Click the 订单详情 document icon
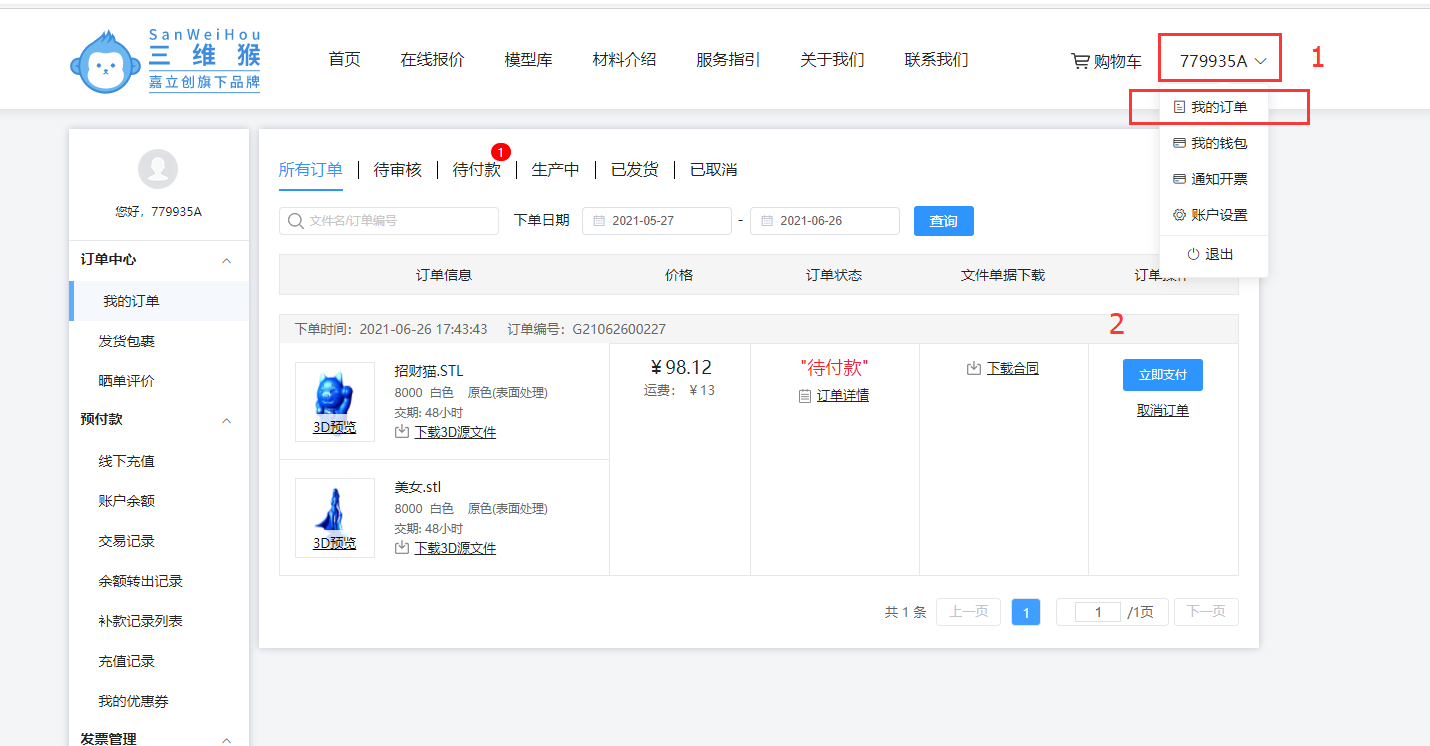The height and width of the screenshot is (746, 1430). 805,396
